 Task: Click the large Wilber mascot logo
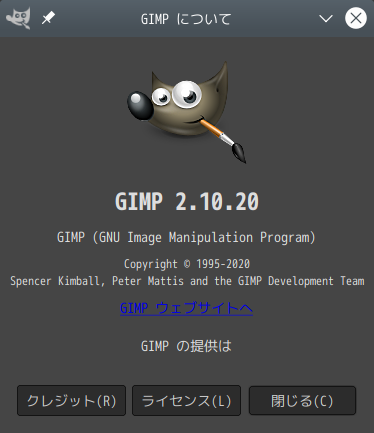[x=187, y=112]
